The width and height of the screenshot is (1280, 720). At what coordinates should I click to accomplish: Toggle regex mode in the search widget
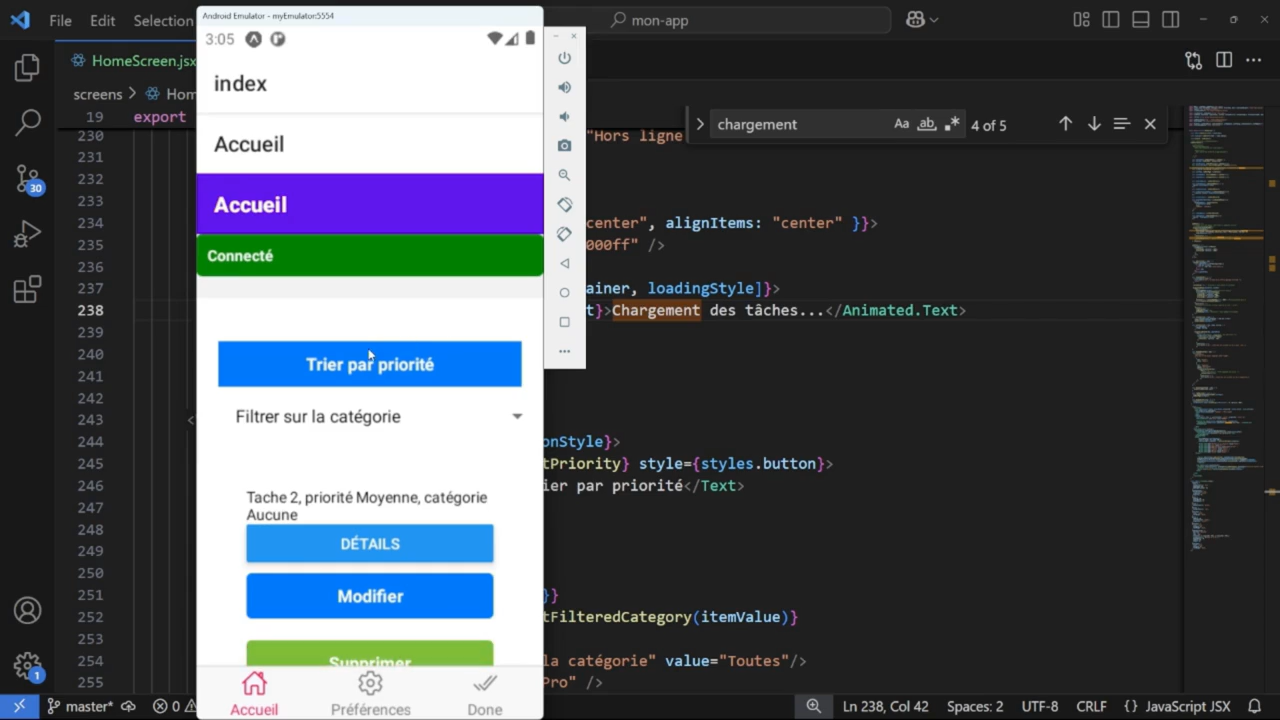(x=952, y=124)
